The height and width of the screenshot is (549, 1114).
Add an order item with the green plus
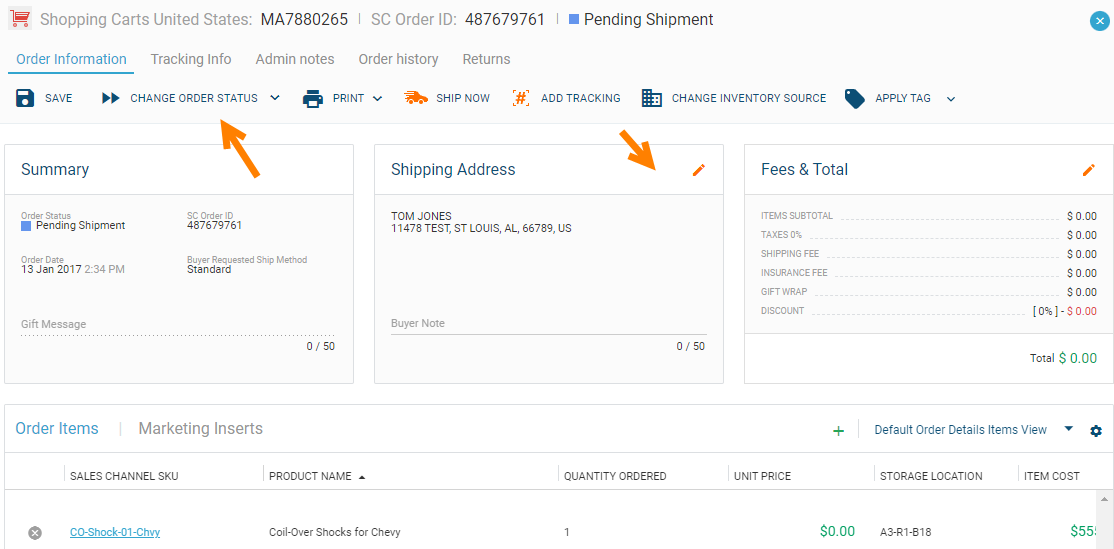(x=838, y=430)
